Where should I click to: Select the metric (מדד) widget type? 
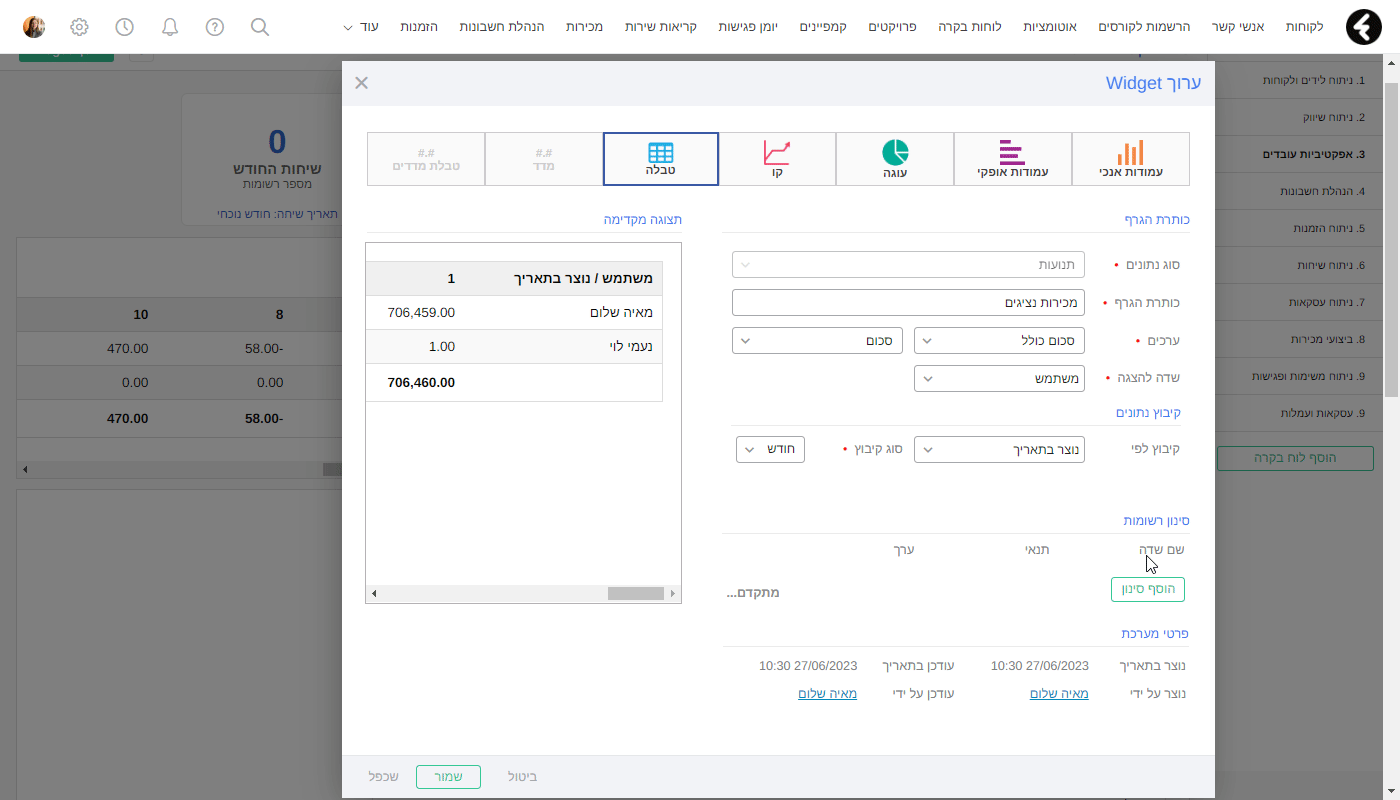coord(544,159)
